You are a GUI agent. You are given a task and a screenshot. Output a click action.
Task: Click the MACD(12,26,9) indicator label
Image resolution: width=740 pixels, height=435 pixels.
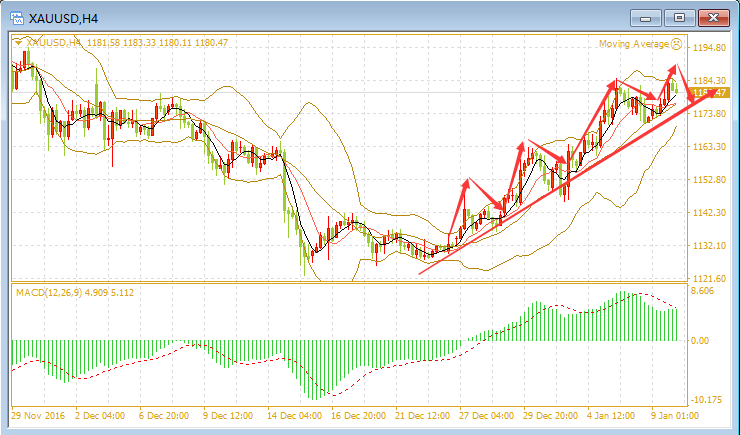point(75,293)
